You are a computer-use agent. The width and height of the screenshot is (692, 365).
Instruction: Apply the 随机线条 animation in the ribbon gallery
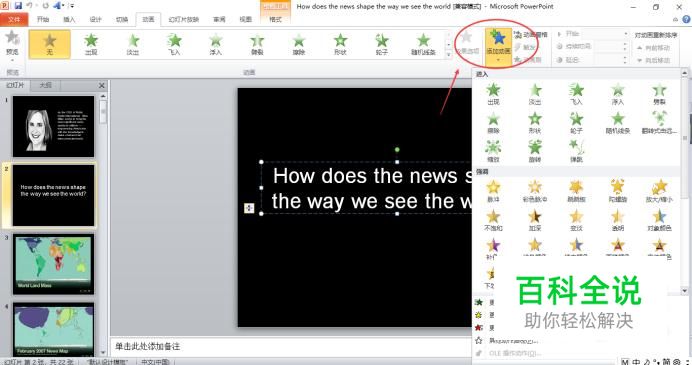point(423,44)
